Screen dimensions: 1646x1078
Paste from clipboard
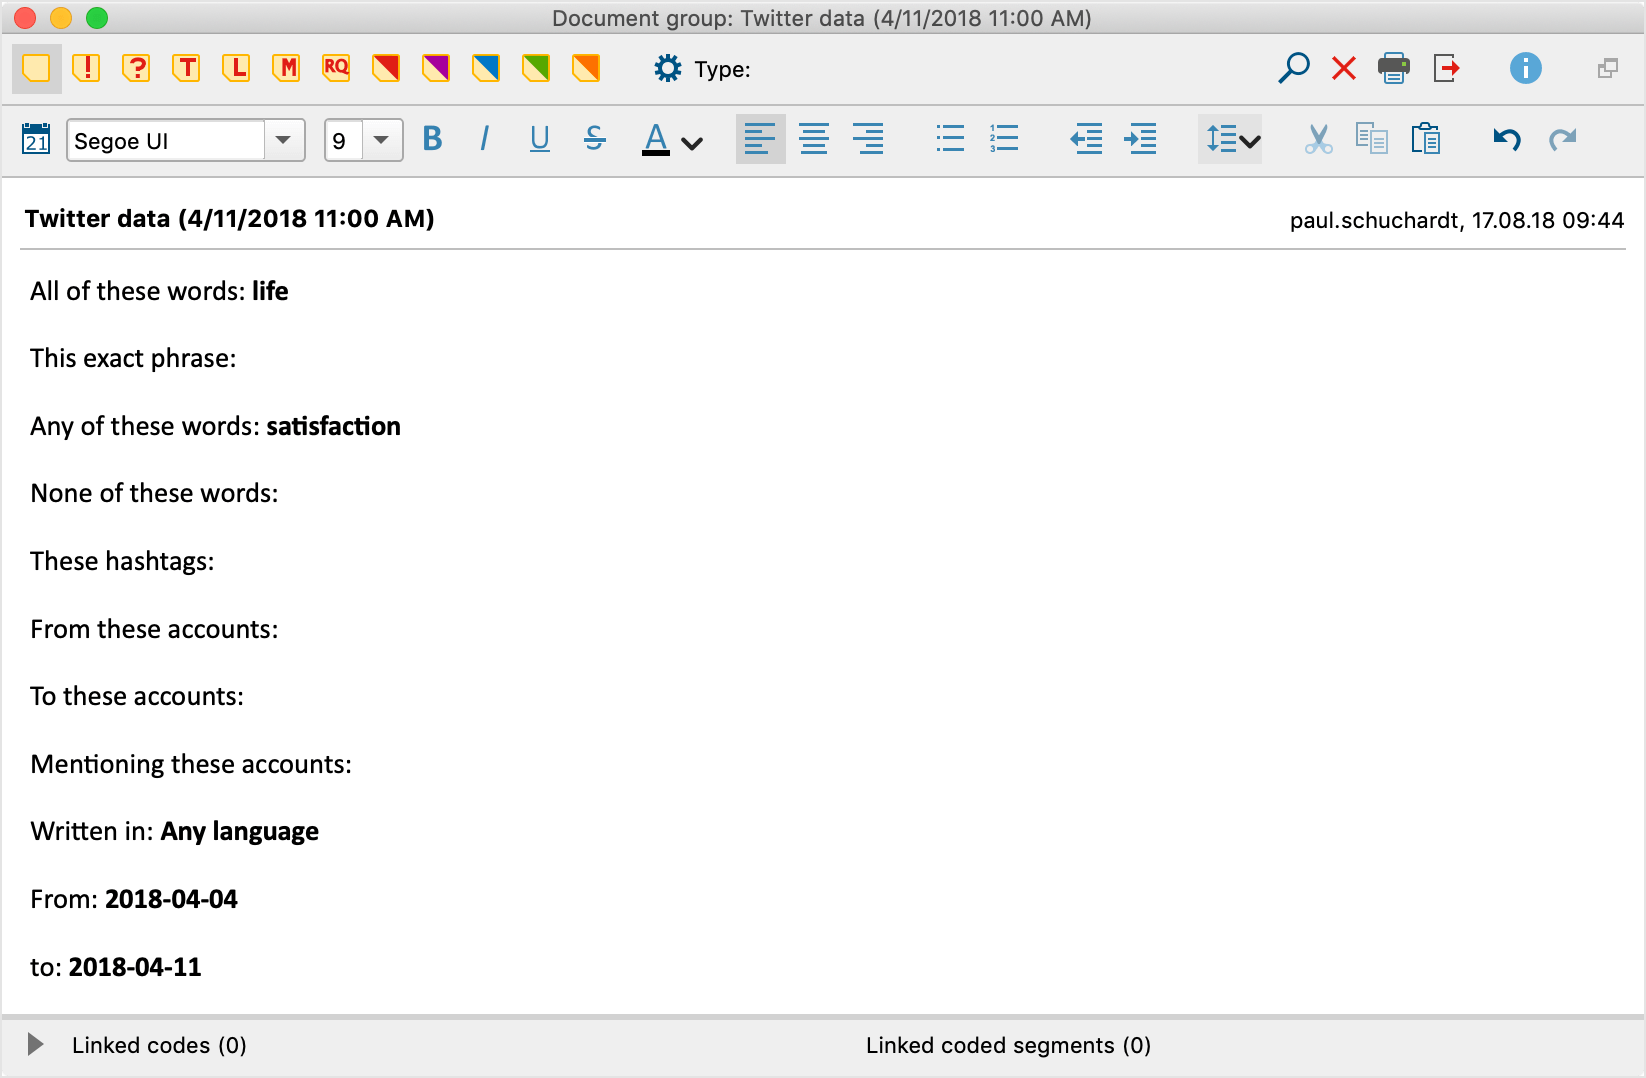pos(1426,139)
